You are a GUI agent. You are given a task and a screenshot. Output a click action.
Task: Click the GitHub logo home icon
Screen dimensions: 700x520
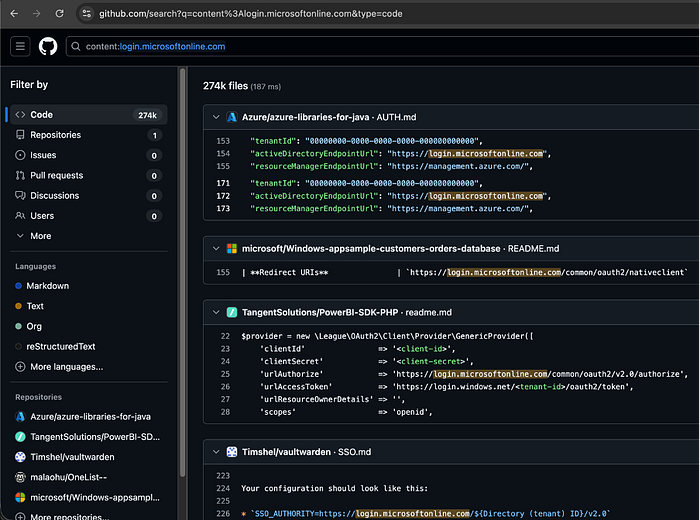point(48,46)
